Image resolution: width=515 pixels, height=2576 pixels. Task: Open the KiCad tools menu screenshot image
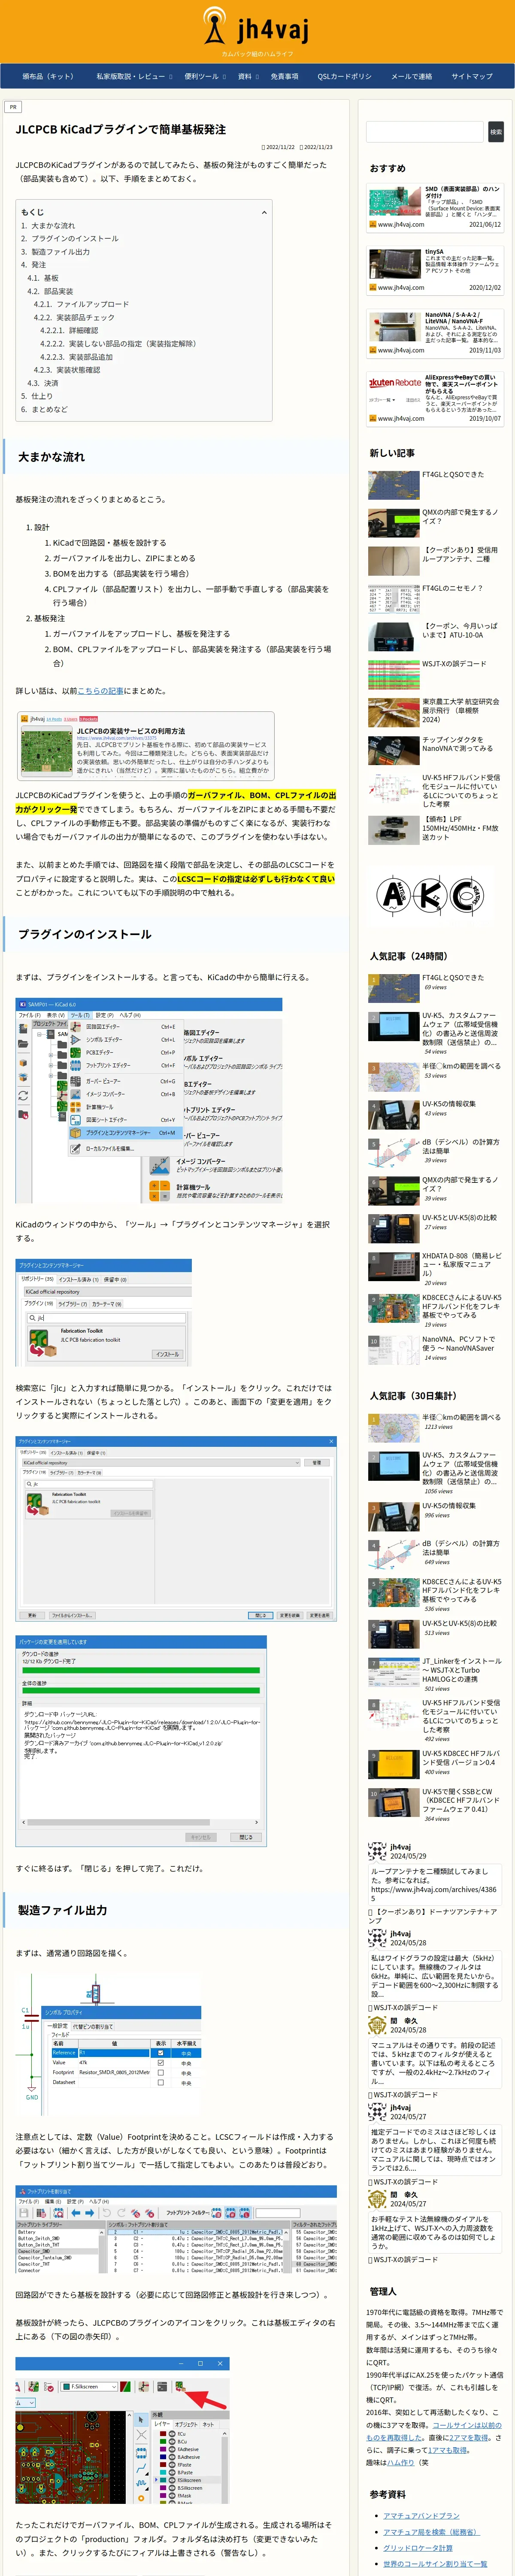click(x=149, y=1100)
